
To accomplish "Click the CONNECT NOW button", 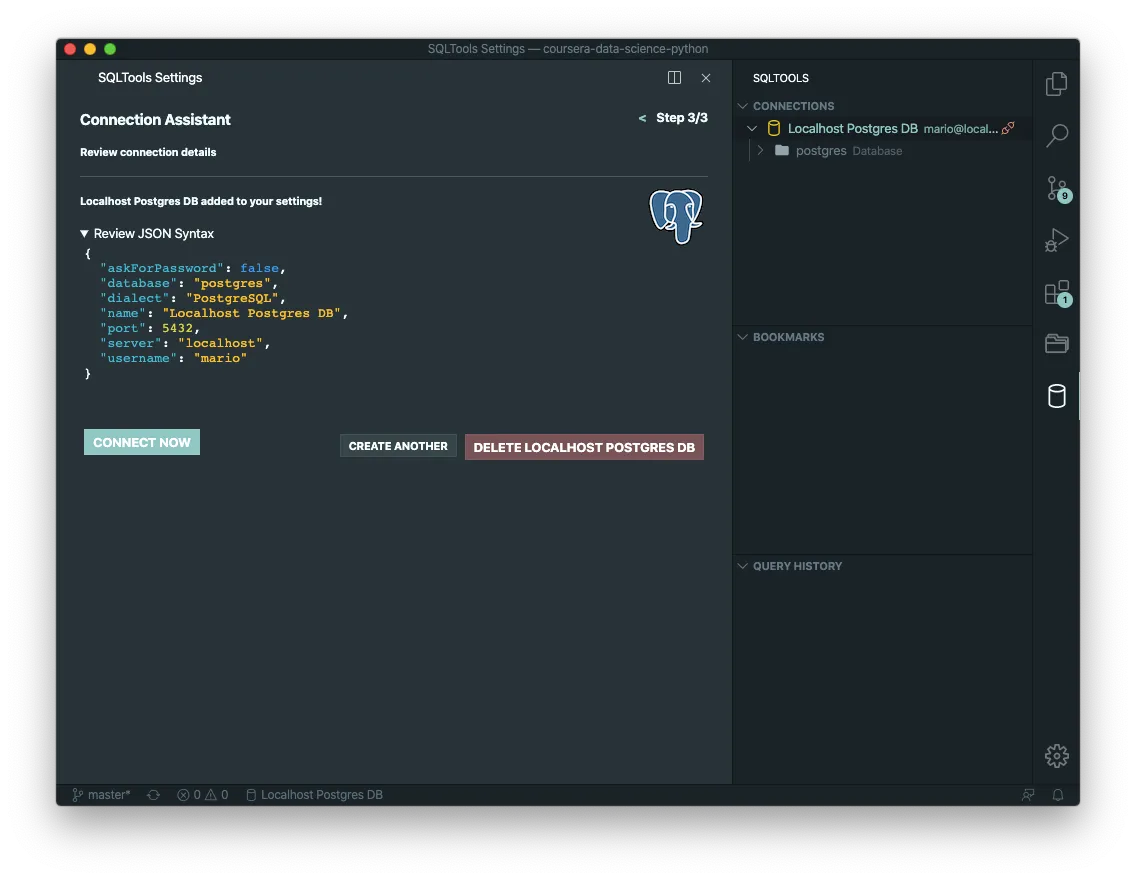I will click(x=142, y=443).
